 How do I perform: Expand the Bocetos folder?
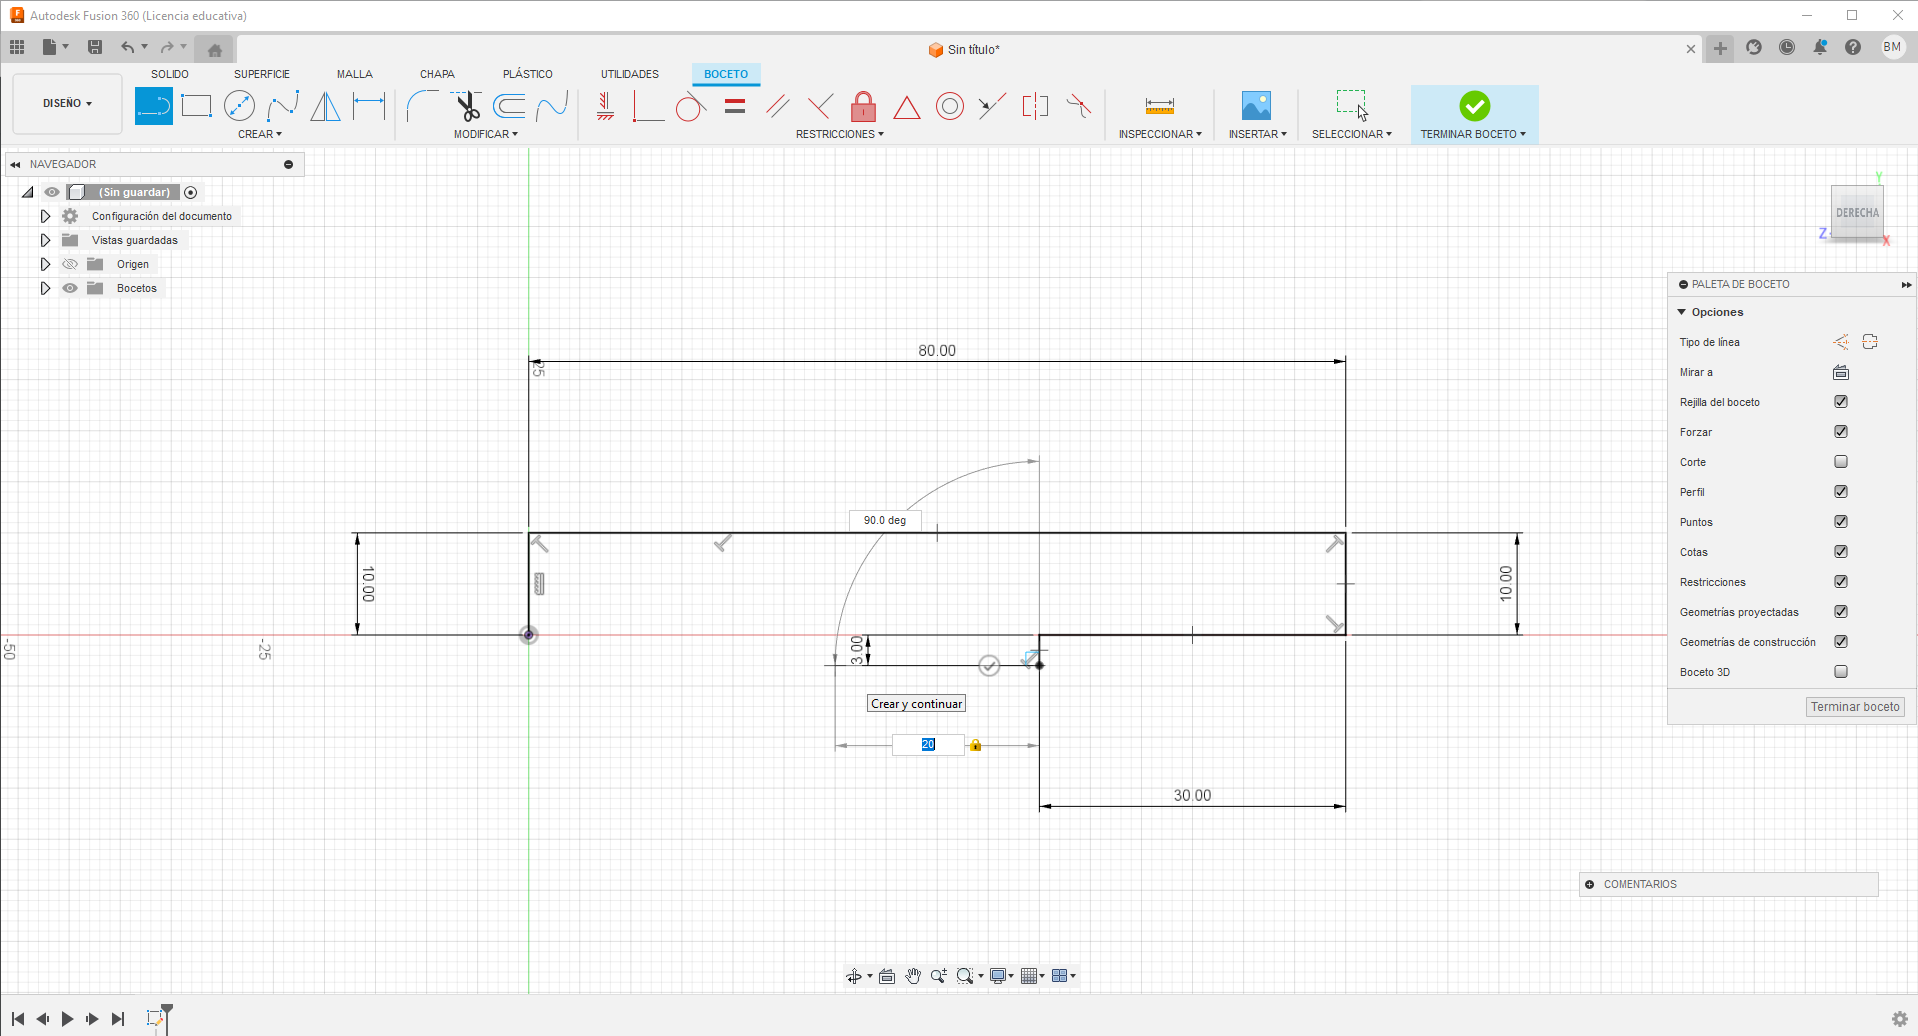[x=45, y=288]
